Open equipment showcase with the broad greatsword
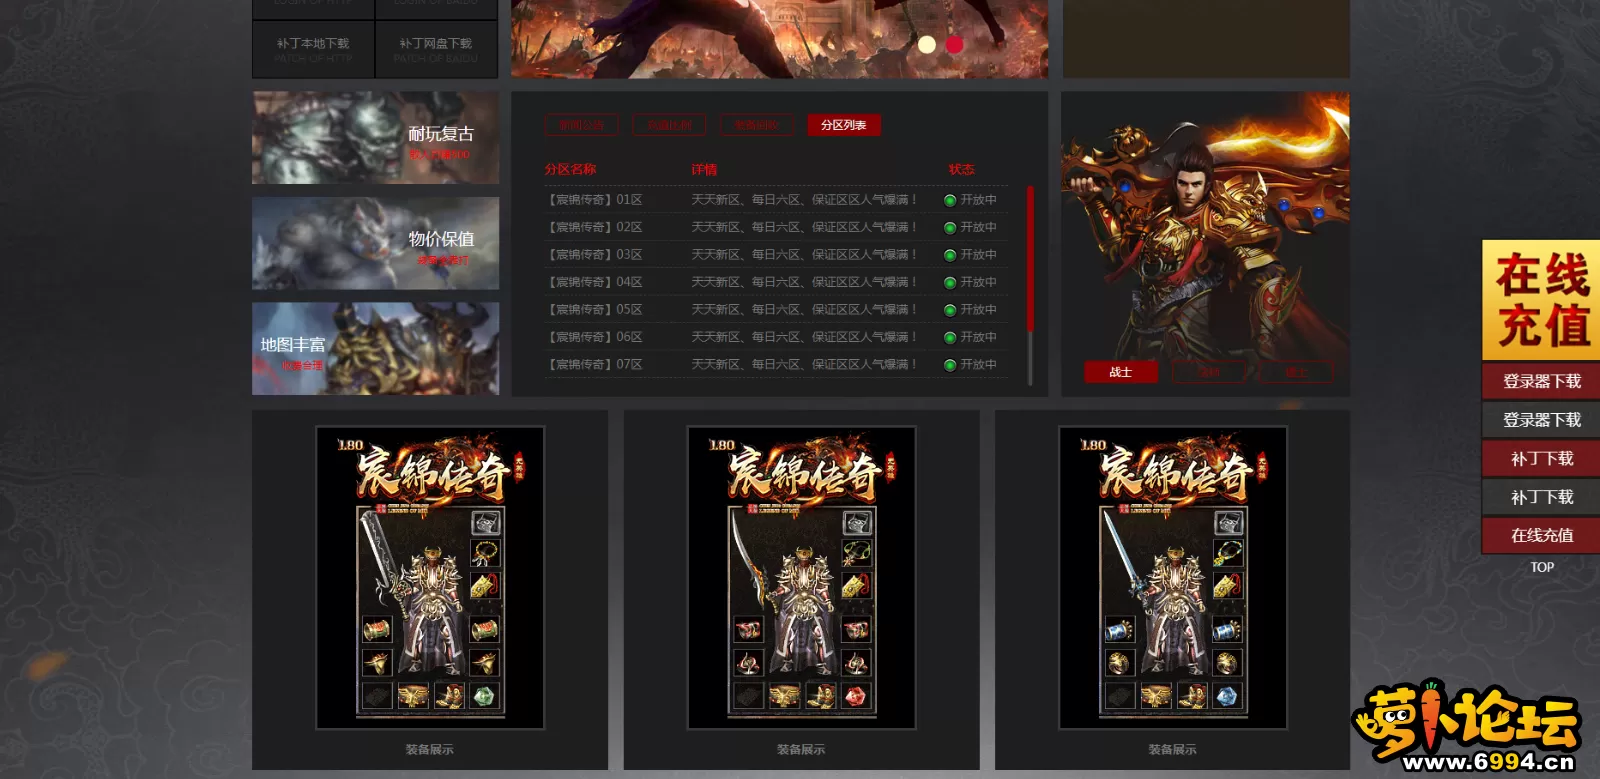 pyautogui.click(x=430, y=578)
